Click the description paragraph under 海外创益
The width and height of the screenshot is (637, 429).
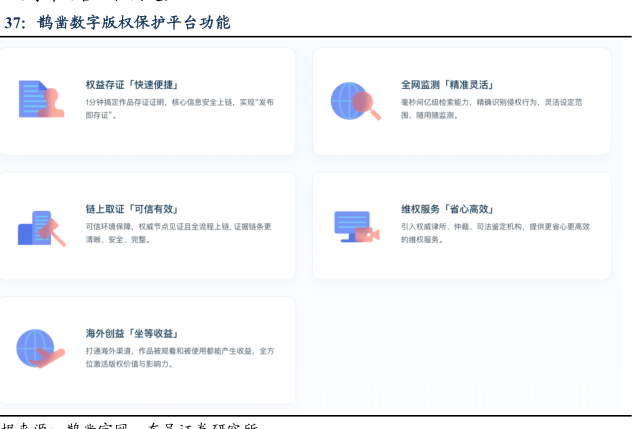[179, 357]
